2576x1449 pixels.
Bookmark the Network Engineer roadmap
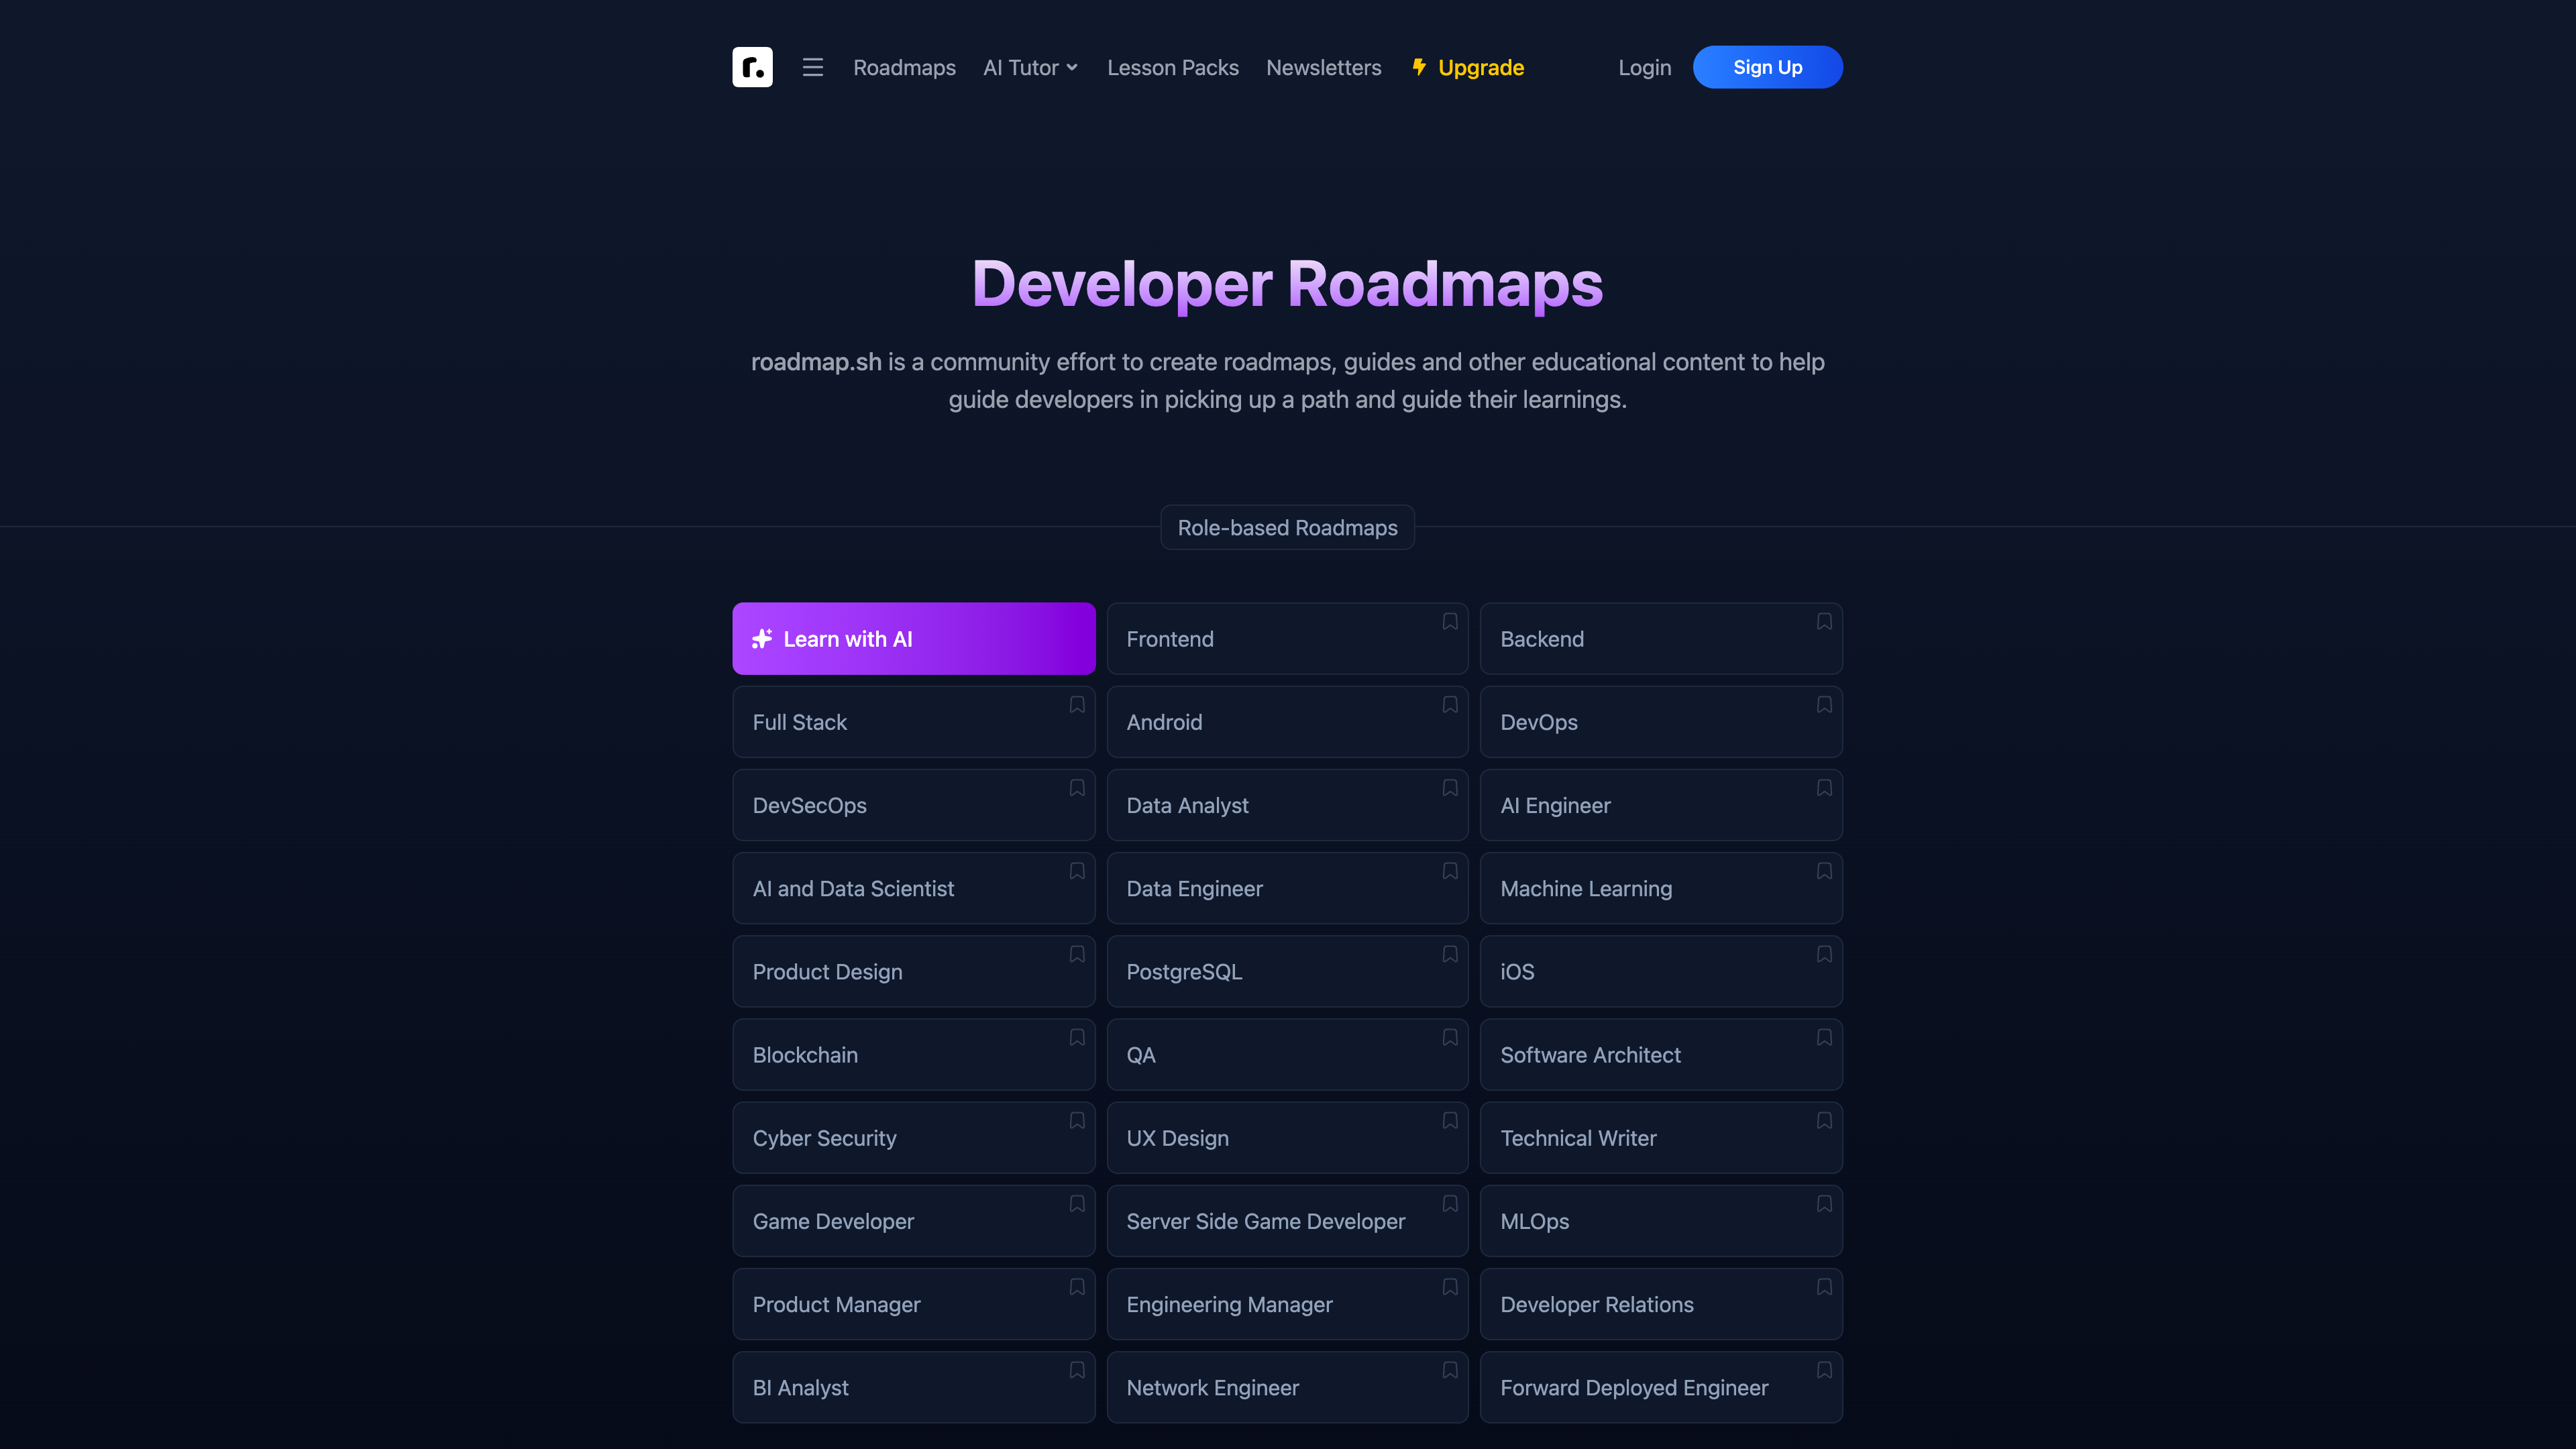tap(1450, 1369)
